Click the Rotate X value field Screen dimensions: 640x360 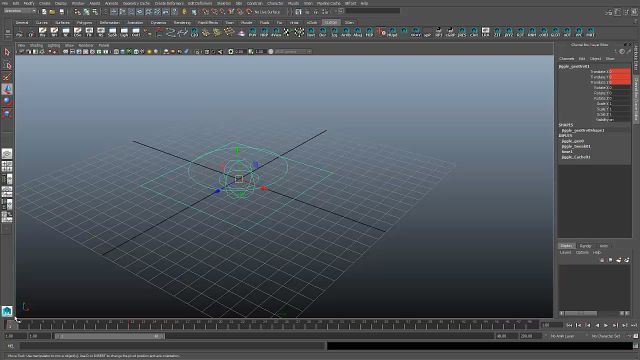(x=620, y=87)
